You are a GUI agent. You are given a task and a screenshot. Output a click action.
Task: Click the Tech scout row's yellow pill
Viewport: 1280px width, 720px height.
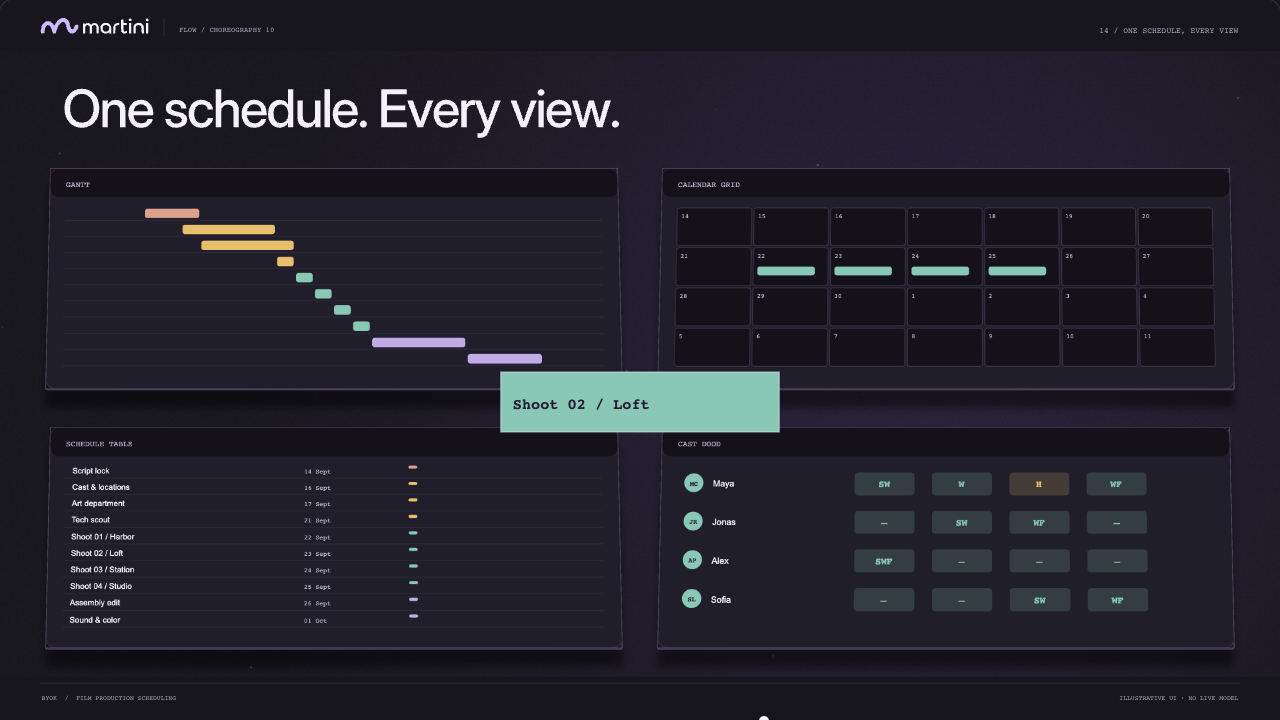tap(413, 516)
